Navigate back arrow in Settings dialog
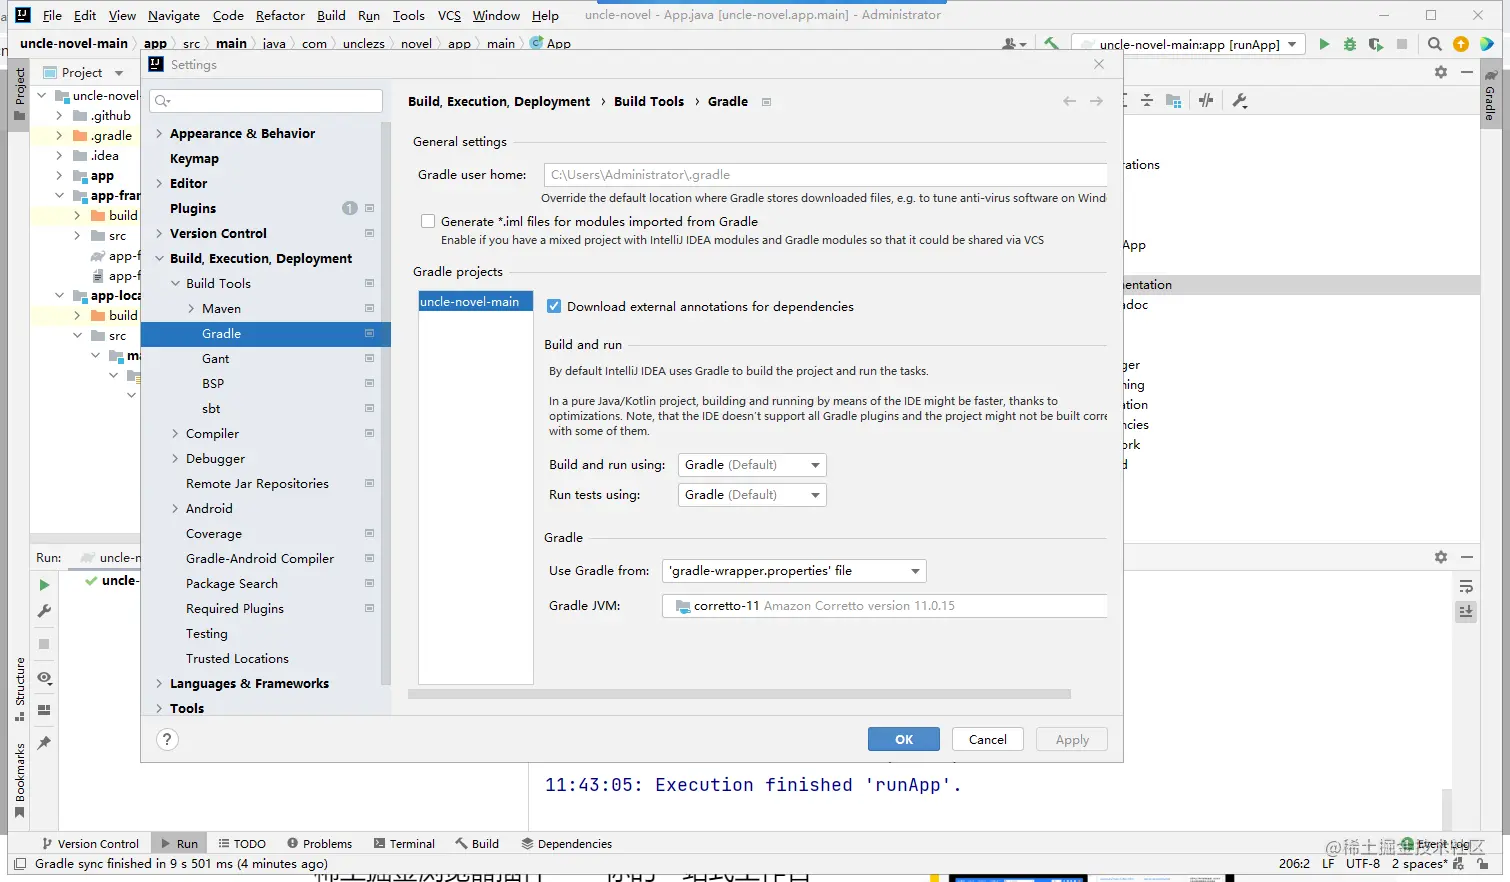This screenshot has width=1510, height=882. click(x=1070, y=101)
